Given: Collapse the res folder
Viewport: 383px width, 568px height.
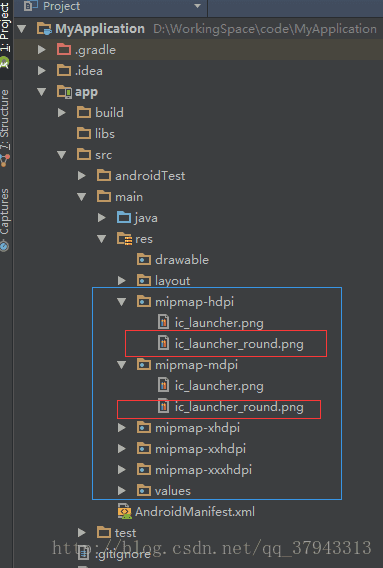Looking at the screenshot, I should click(101, 239).
